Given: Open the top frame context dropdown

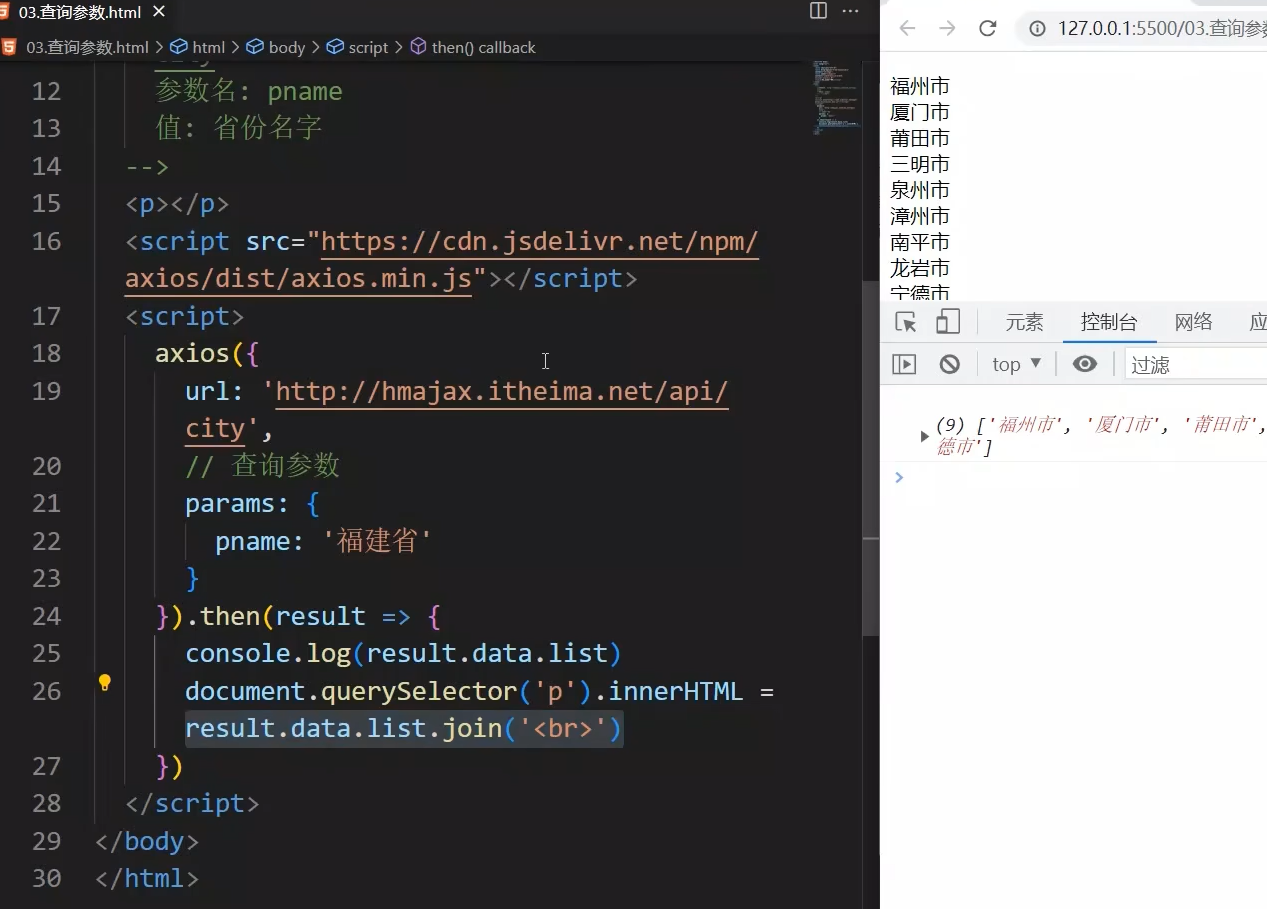Looking at the screenshot, I should pos(1013,364).
